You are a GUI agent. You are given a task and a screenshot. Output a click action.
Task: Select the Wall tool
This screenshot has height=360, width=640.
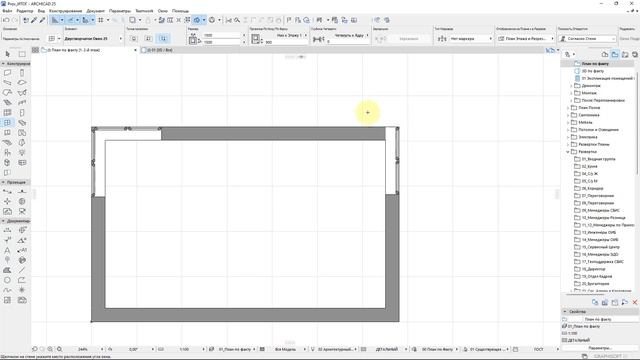point(7,73)
